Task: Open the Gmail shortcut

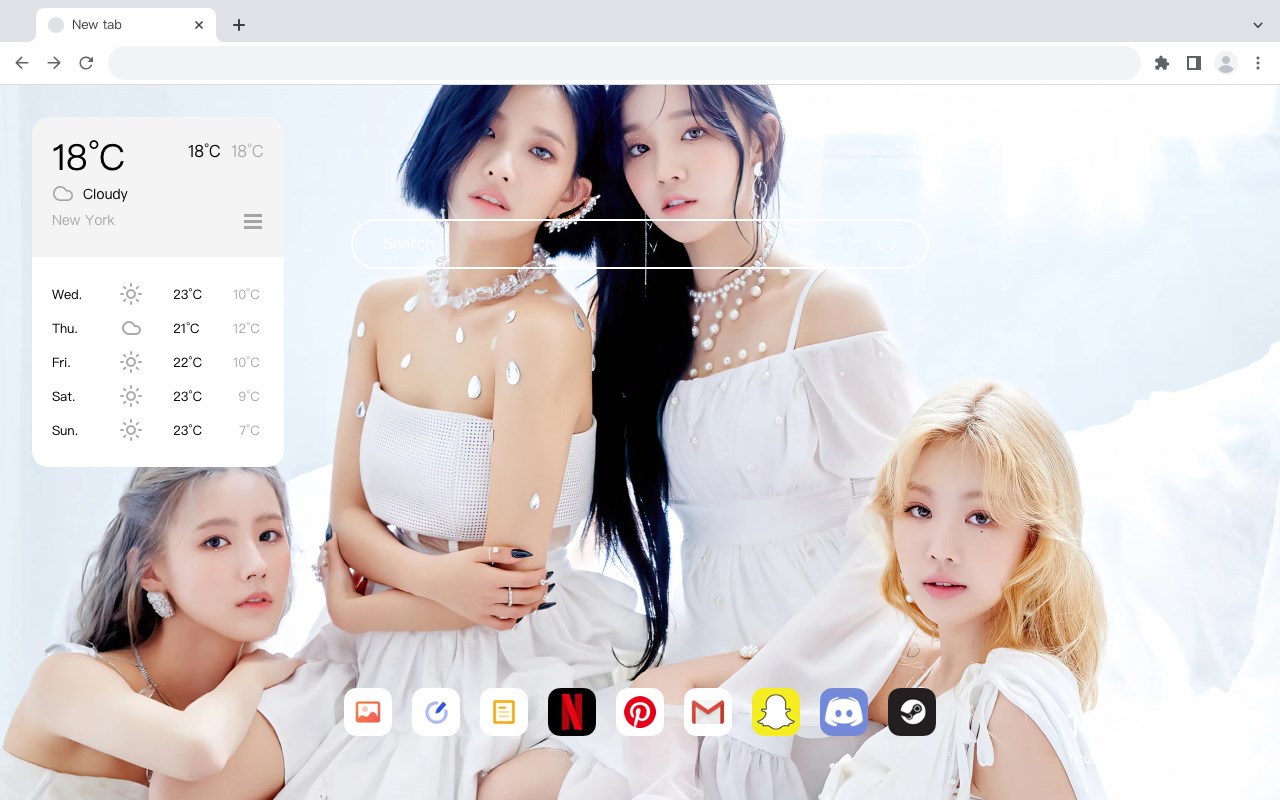Action: tap(708, 712)
